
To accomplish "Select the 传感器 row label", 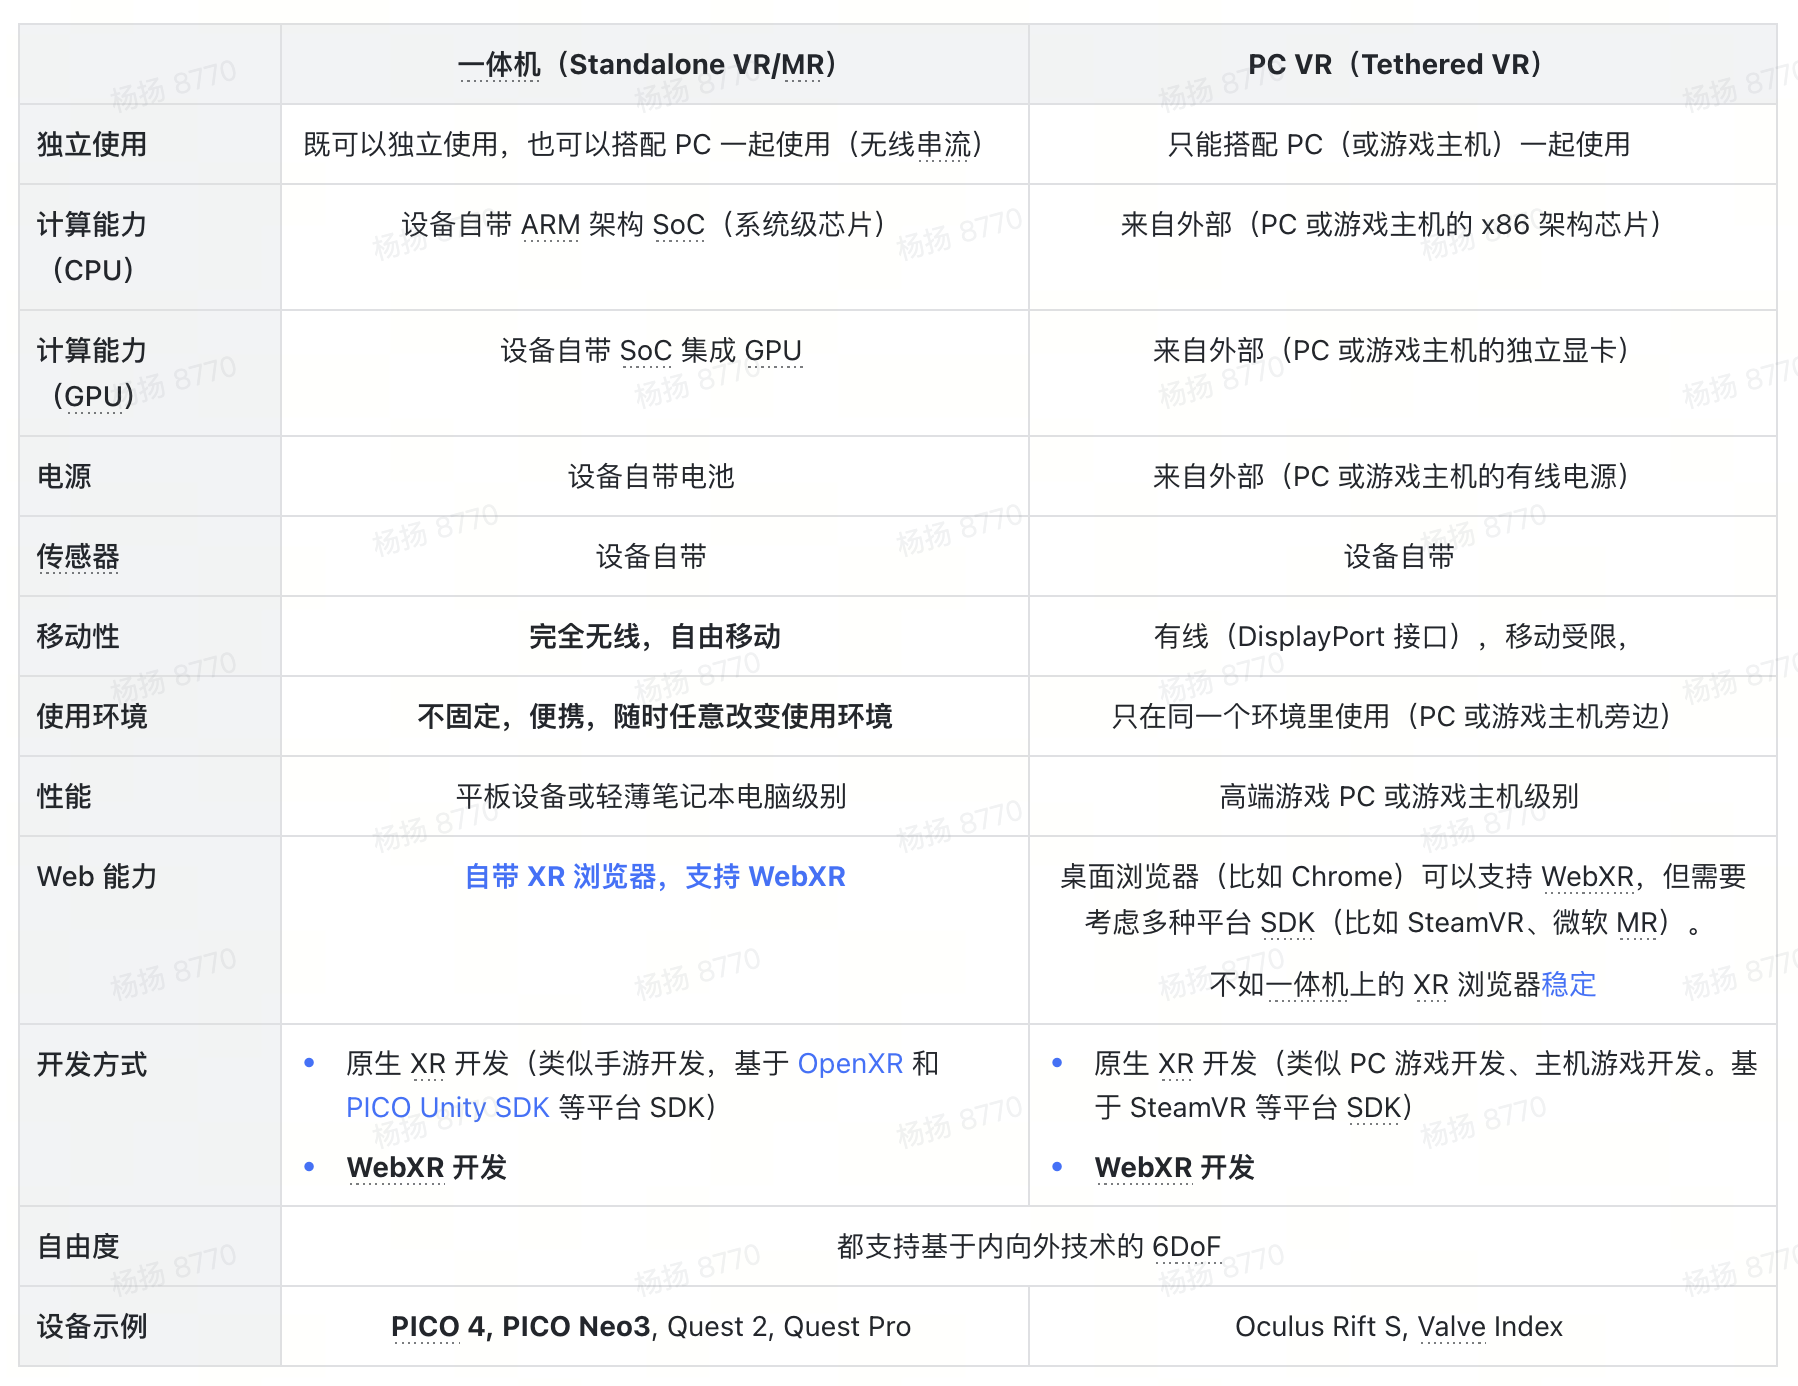I will tap(78, 557).
